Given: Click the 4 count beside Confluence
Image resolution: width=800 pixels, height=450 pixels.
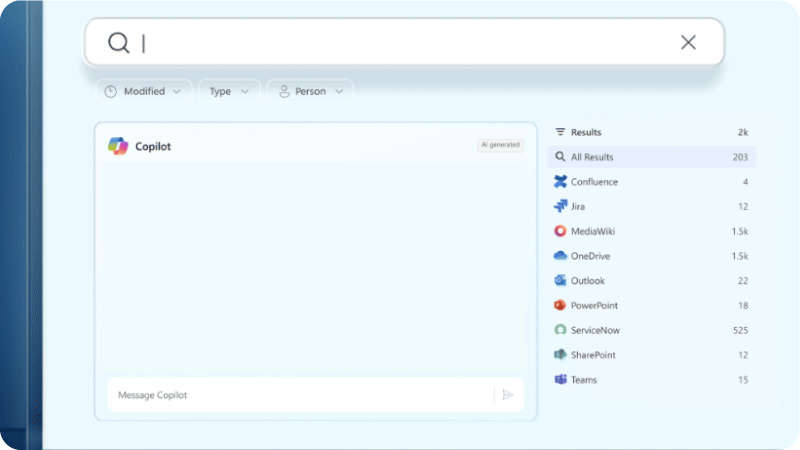Looking at the screenshot, I should tap(745, 182).
